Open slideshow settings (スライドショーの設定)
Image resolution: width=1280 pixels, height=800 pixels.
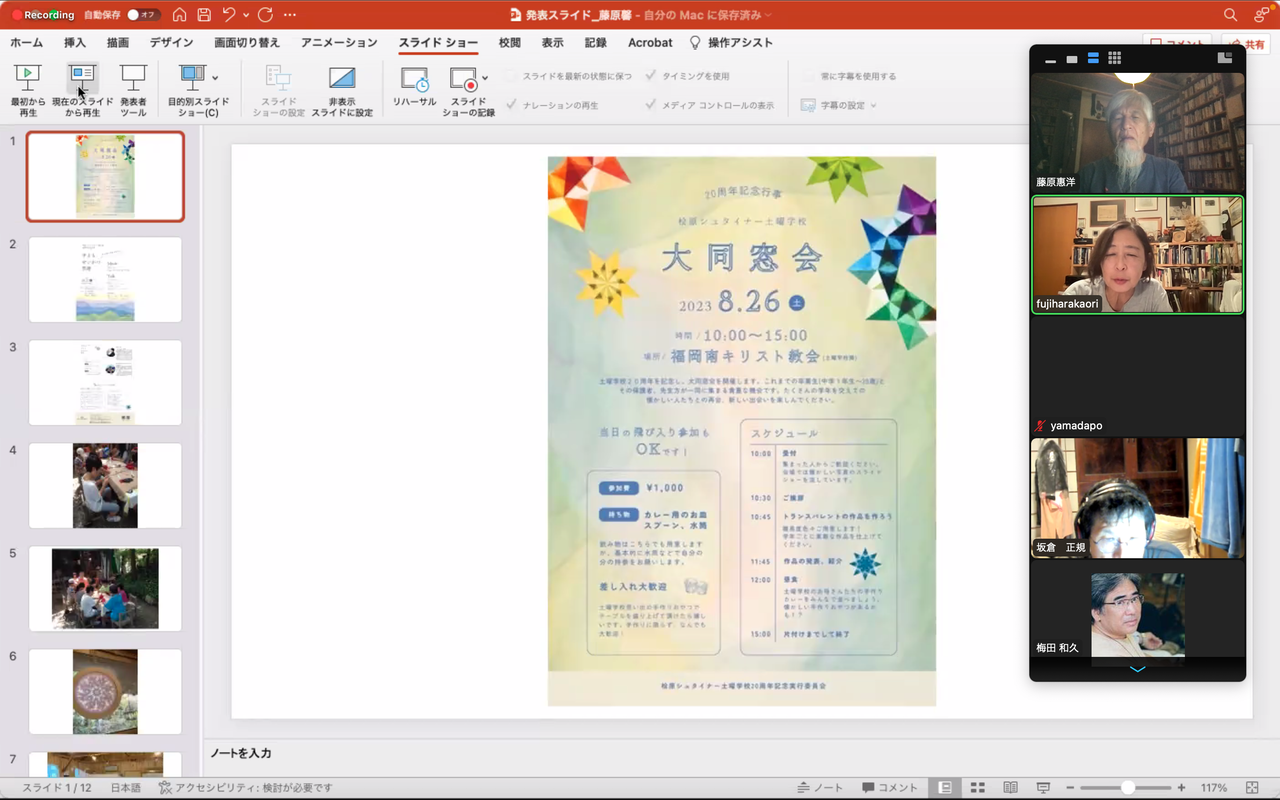coord(278,90)
